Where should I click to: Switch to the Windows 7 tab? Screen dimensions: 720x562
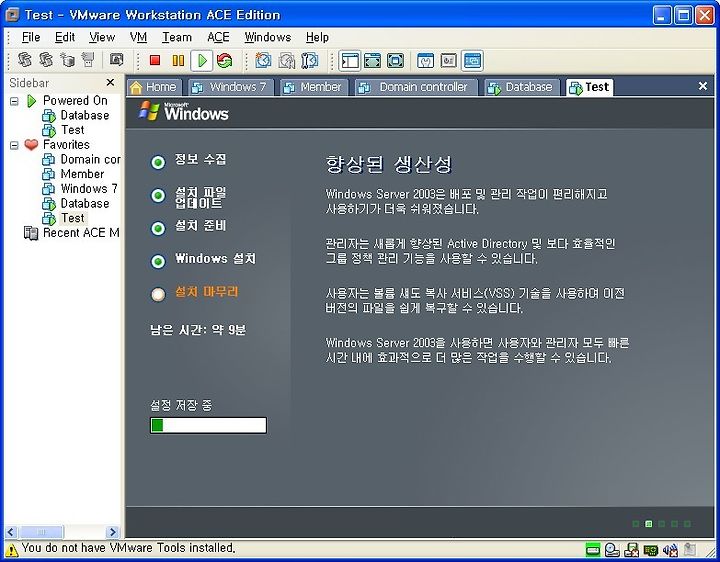click(230, 87)
